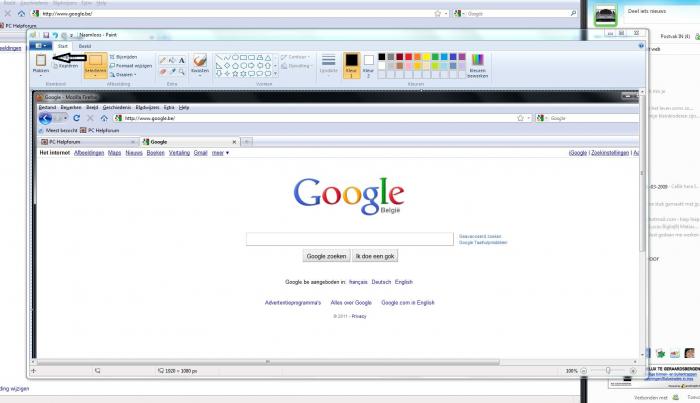Open the dropdown arrow under Plakken
Screen dimensions: 700x403
[41, 75]
